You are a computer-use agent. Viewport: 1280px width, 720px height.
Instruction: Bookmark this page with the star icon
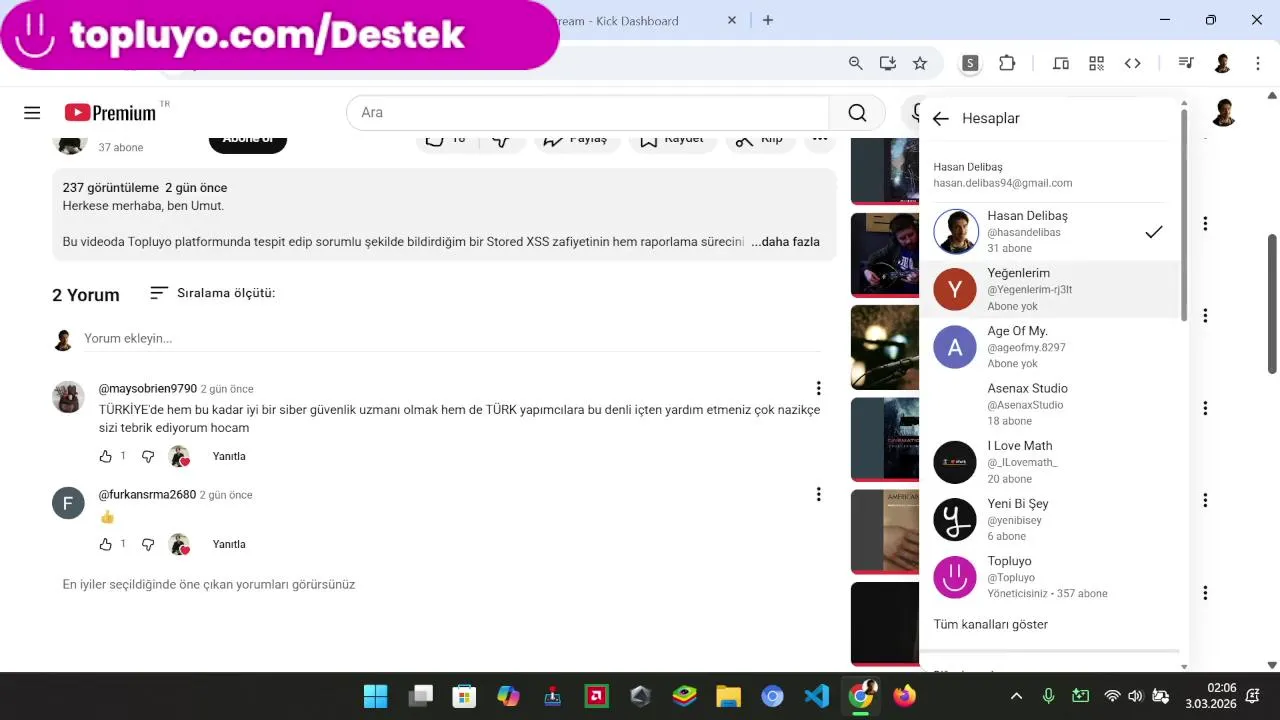tap(920, 63)
